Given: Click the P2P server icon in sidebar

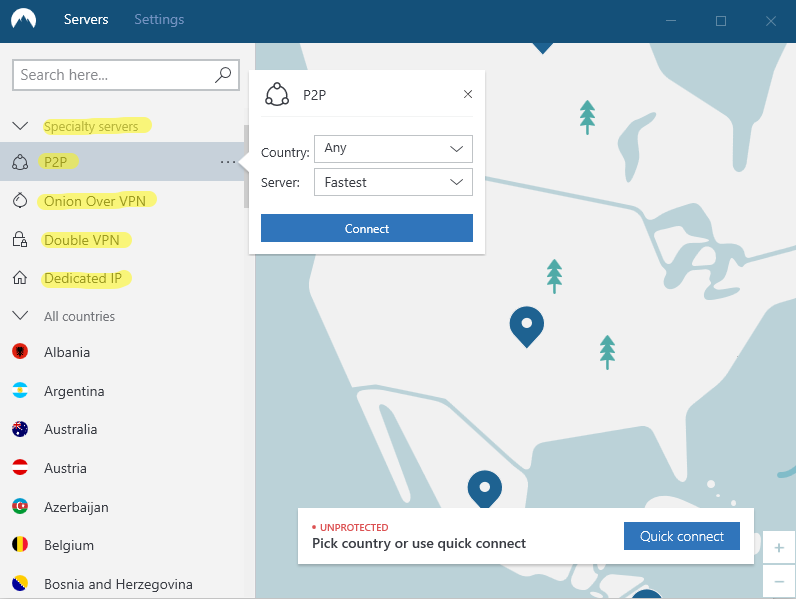Looking at the screenshot, I should (20, 162).
